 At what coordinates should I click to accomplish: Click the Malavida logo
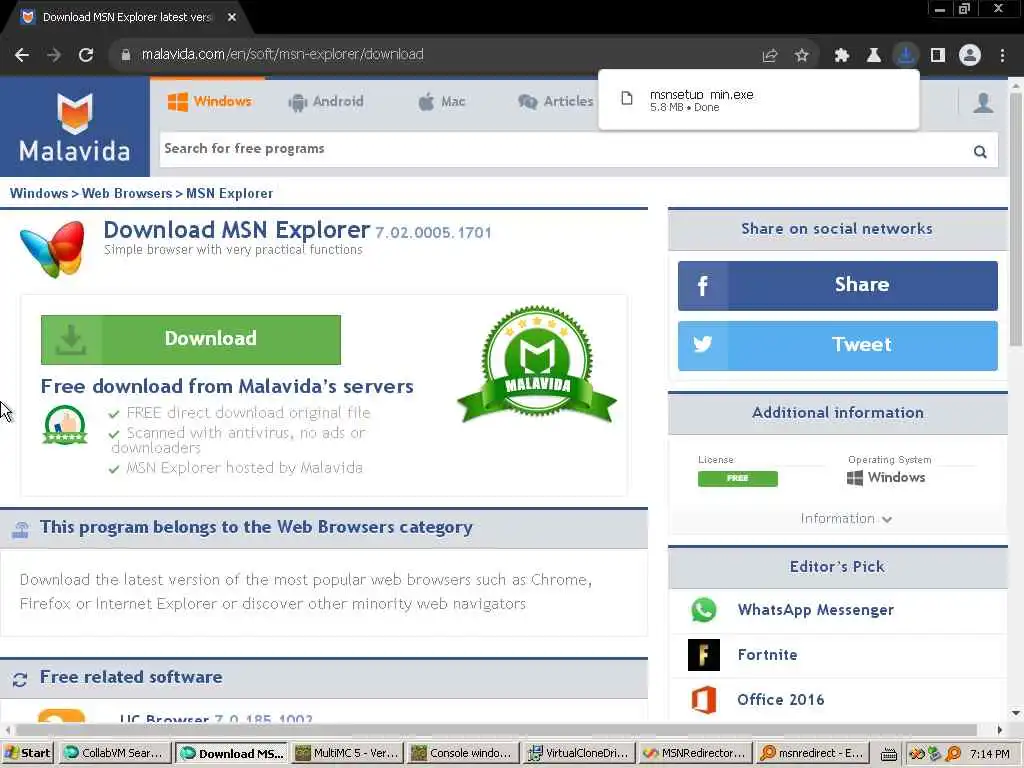coord(74,127)
